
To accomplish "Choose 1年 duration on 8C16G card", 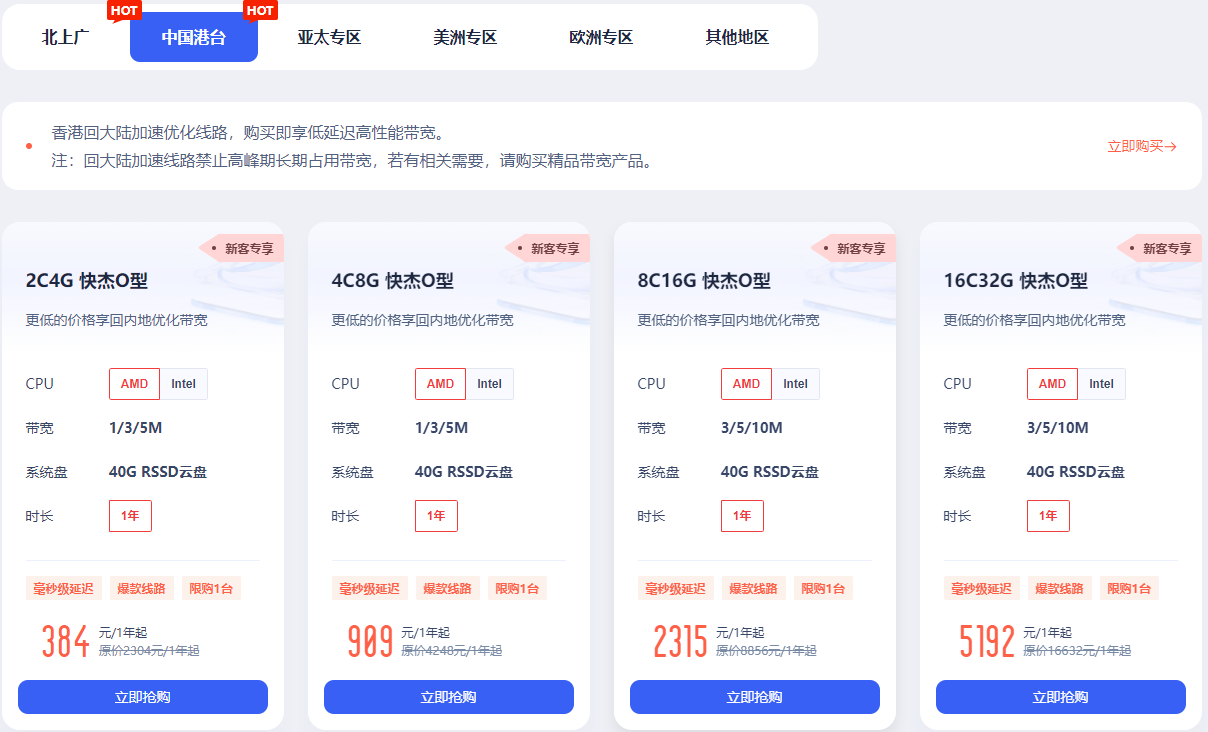I will pyautogui.click(x=742, y=516).
